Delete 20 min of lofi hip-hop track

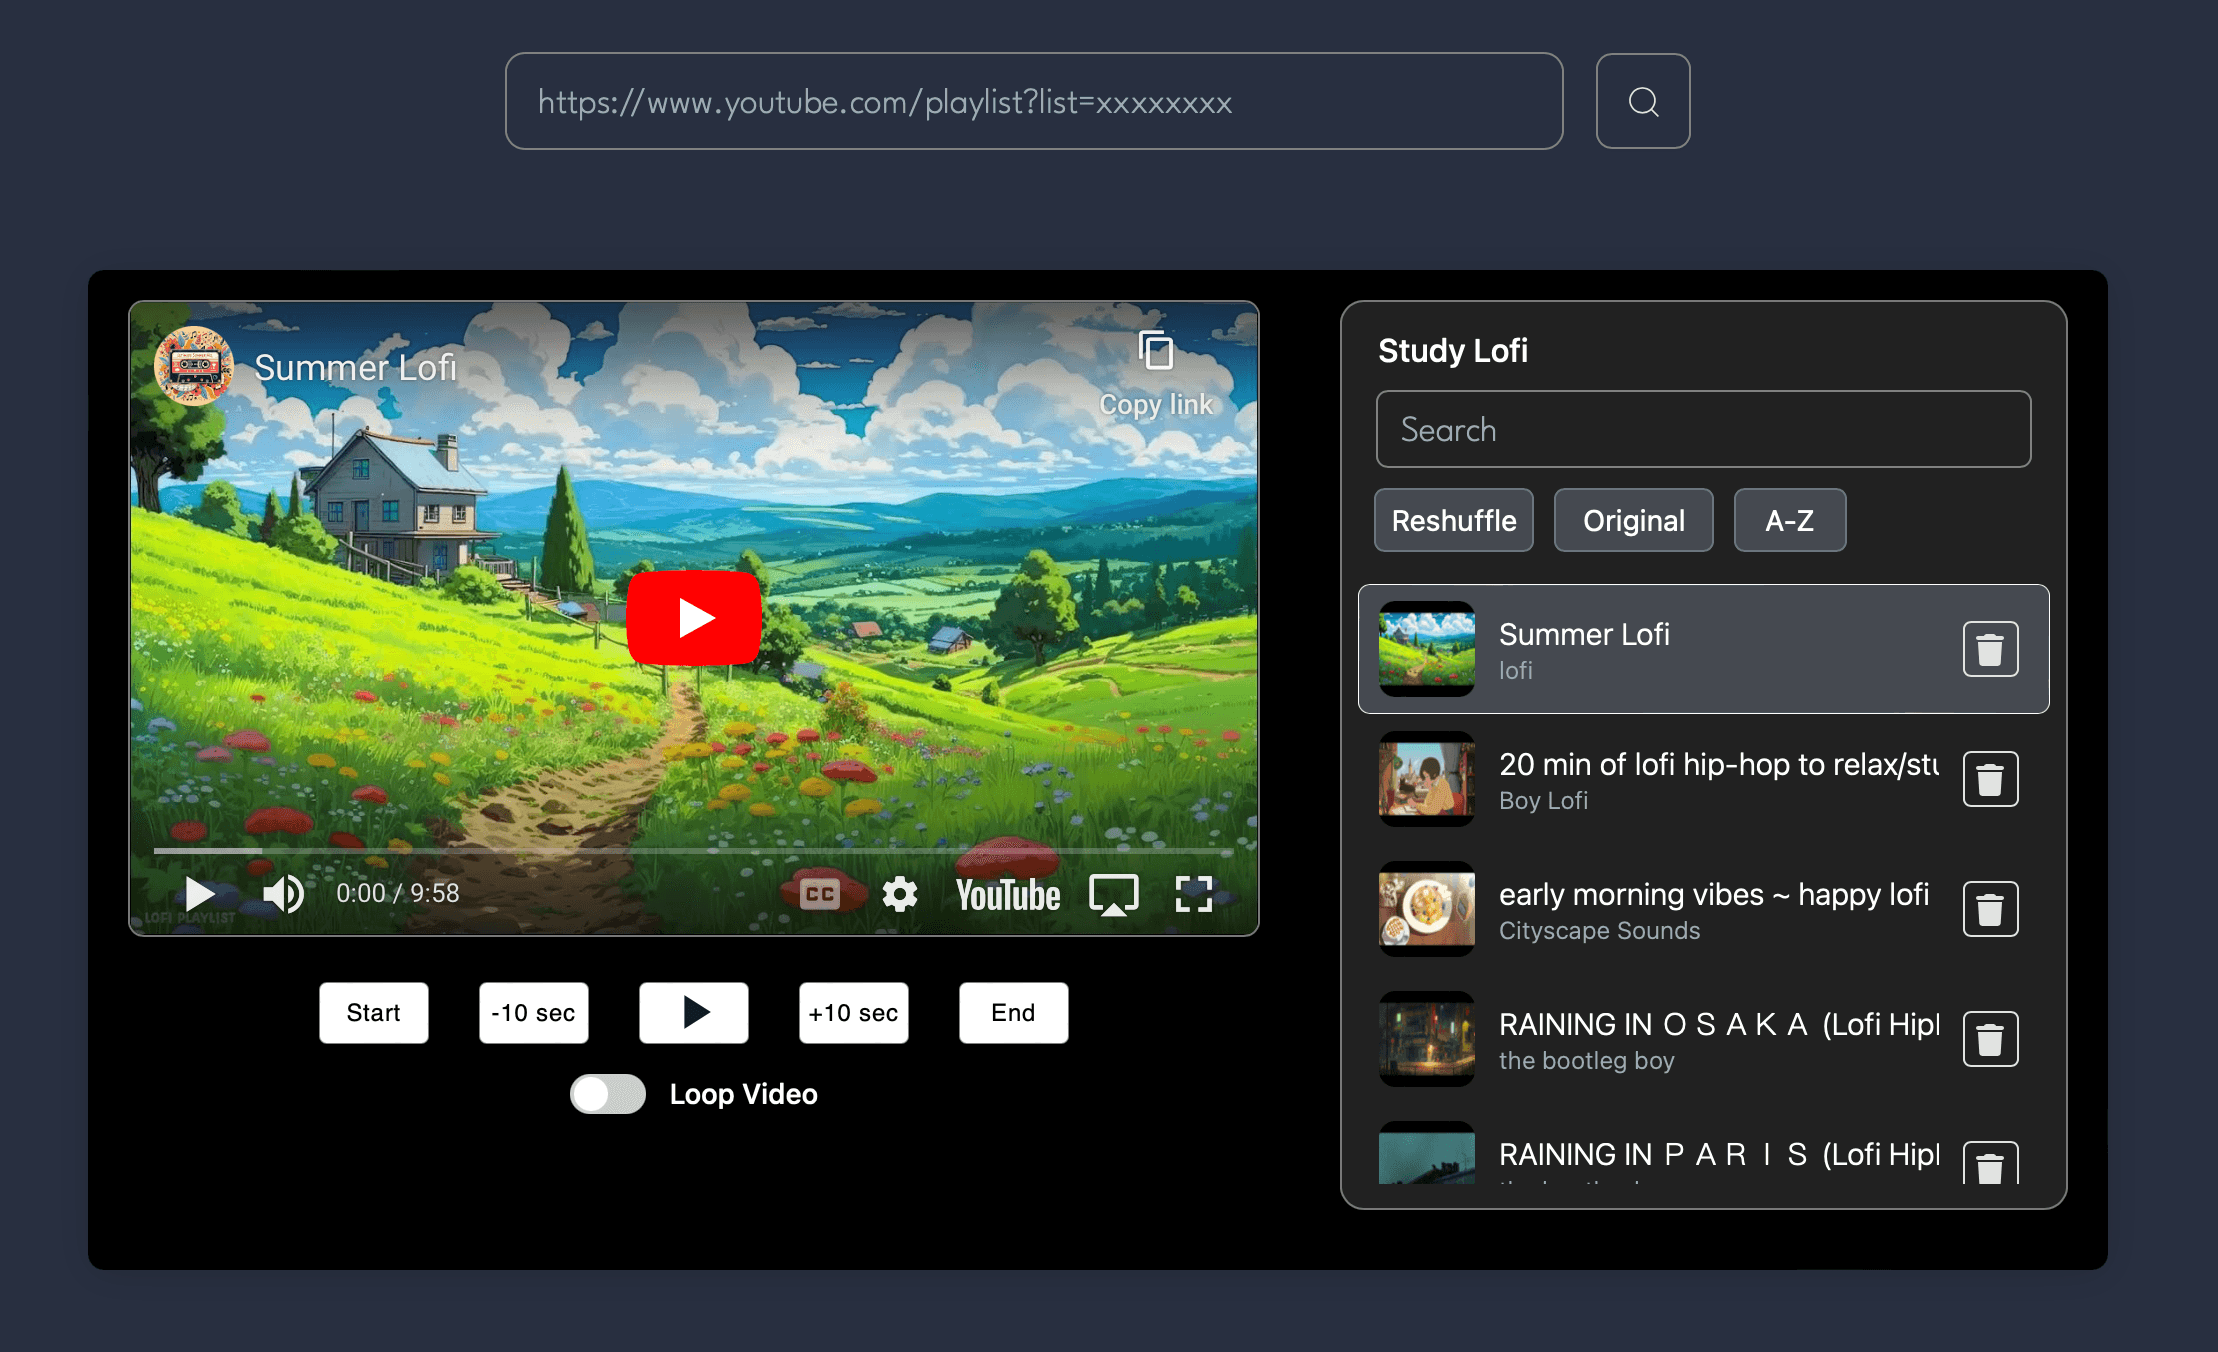click(1990, 779)
